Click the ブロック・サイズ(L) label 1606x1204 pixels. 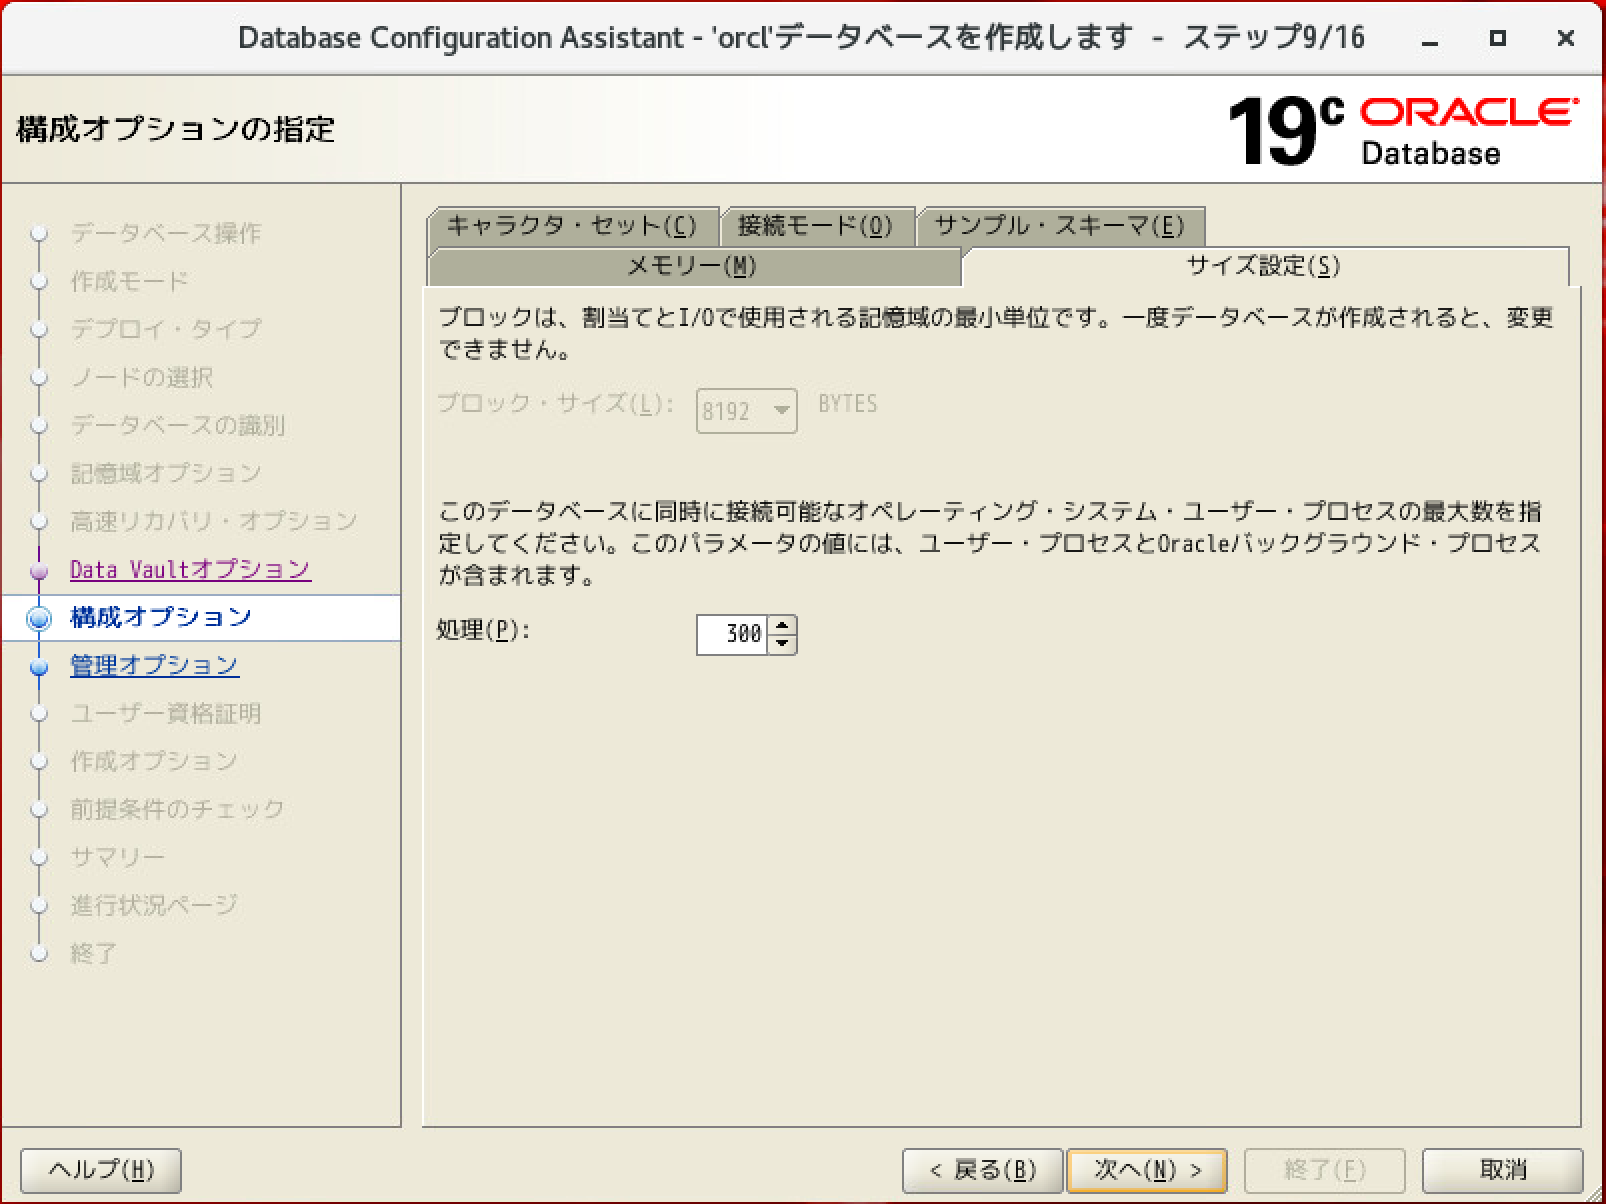[555, 404]
